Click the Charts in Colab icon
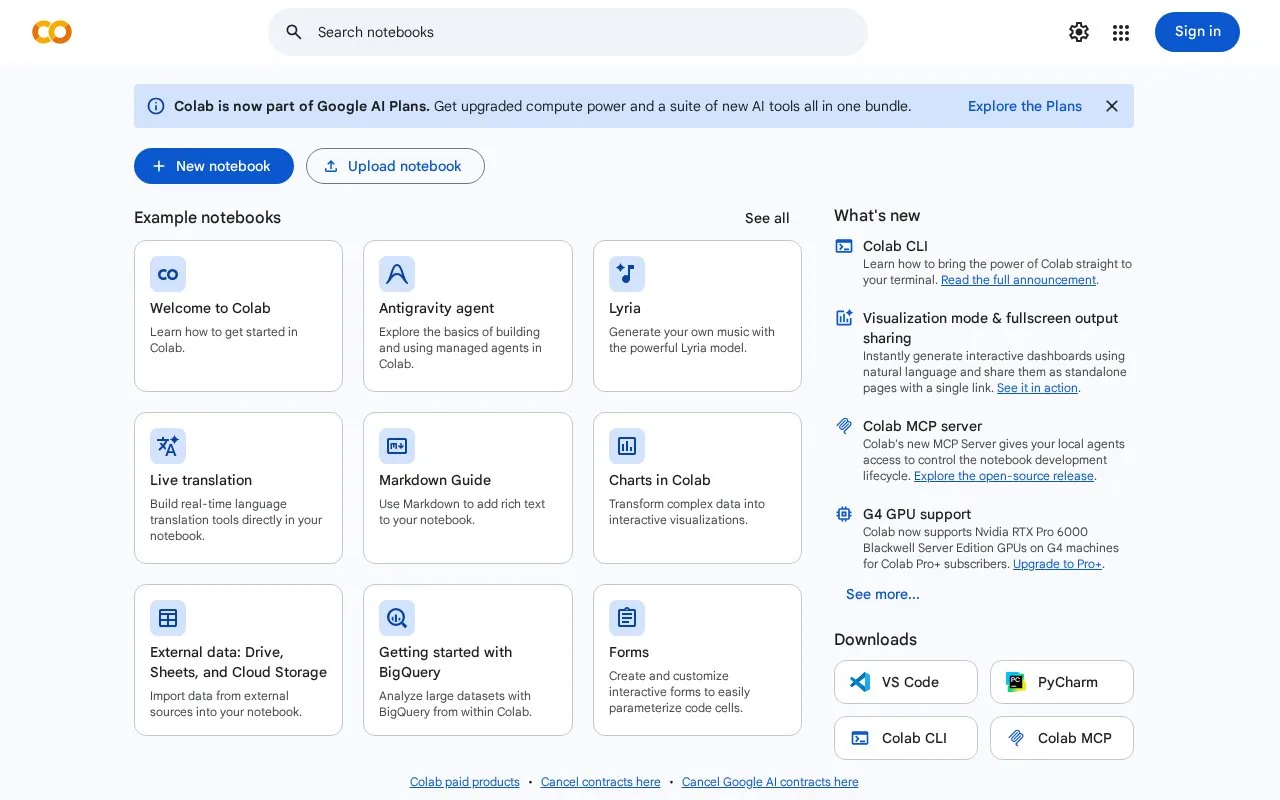This screenshot has width=1280, height=800. tap(627, 446)
